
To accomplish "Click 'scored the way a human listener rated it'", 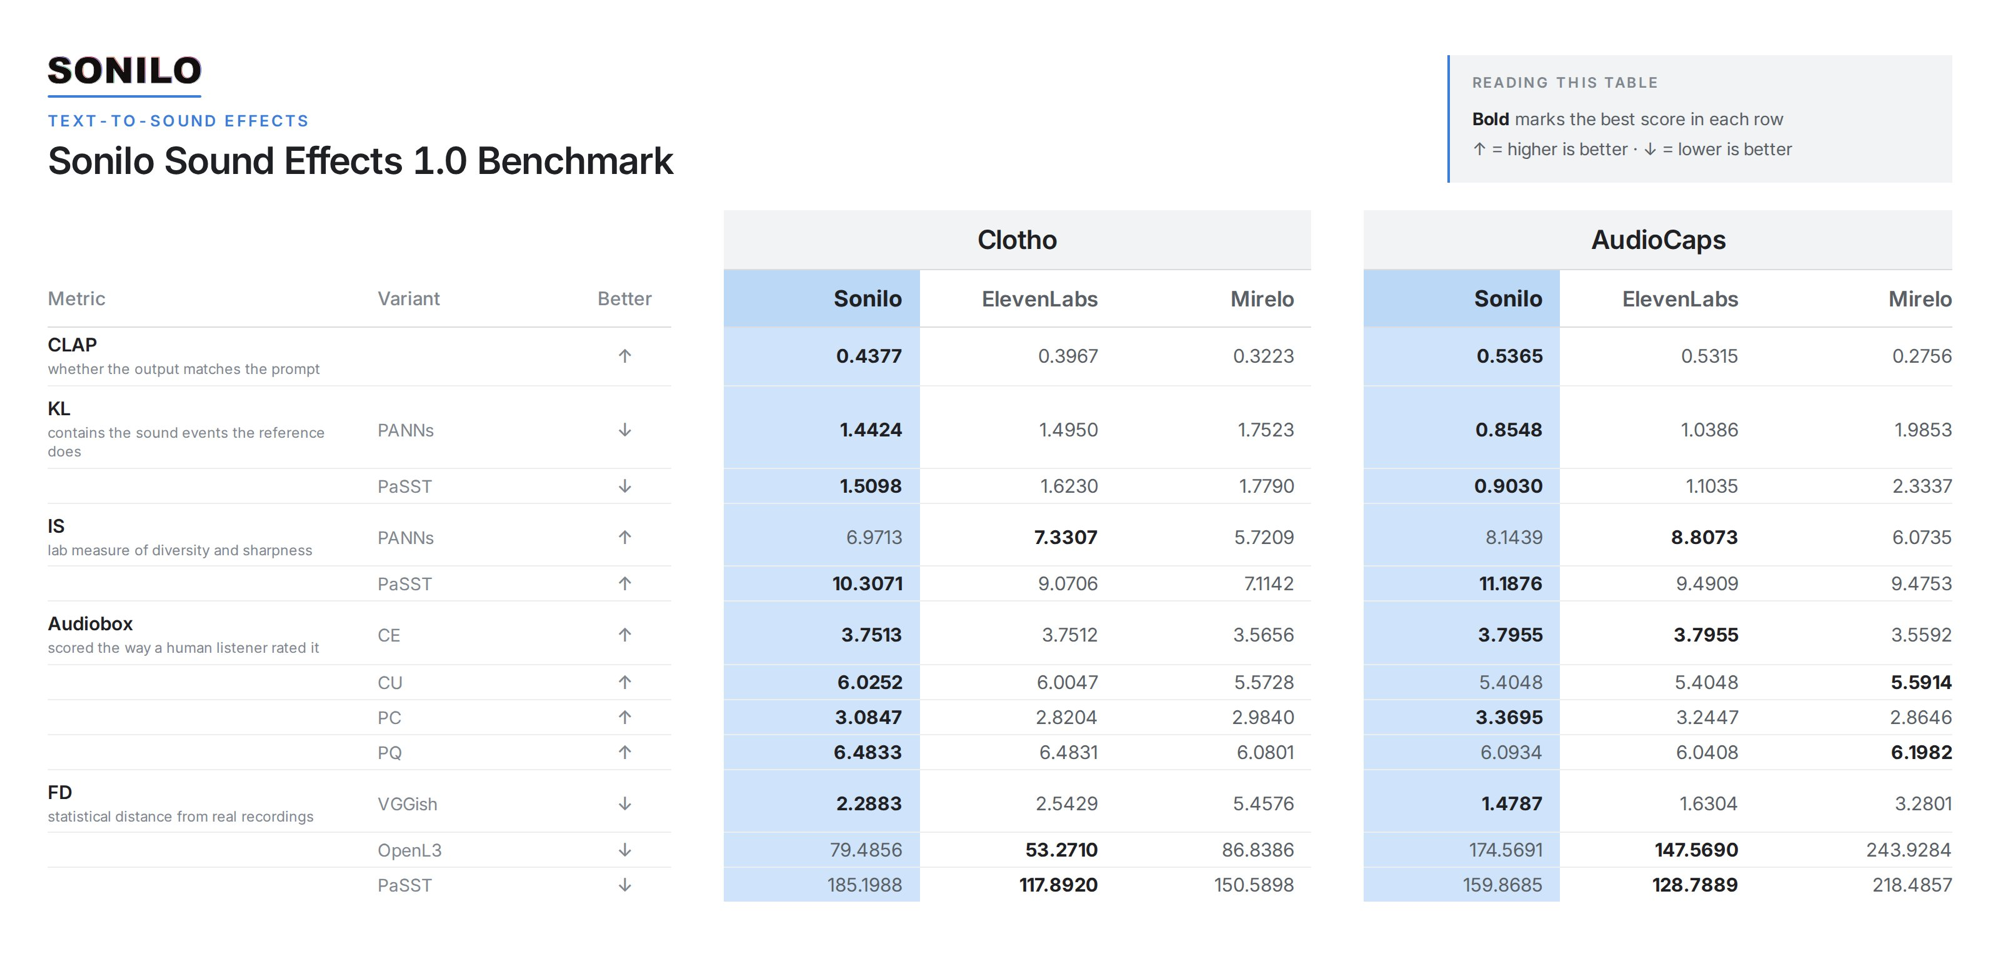I will click(x=184, y=648).
